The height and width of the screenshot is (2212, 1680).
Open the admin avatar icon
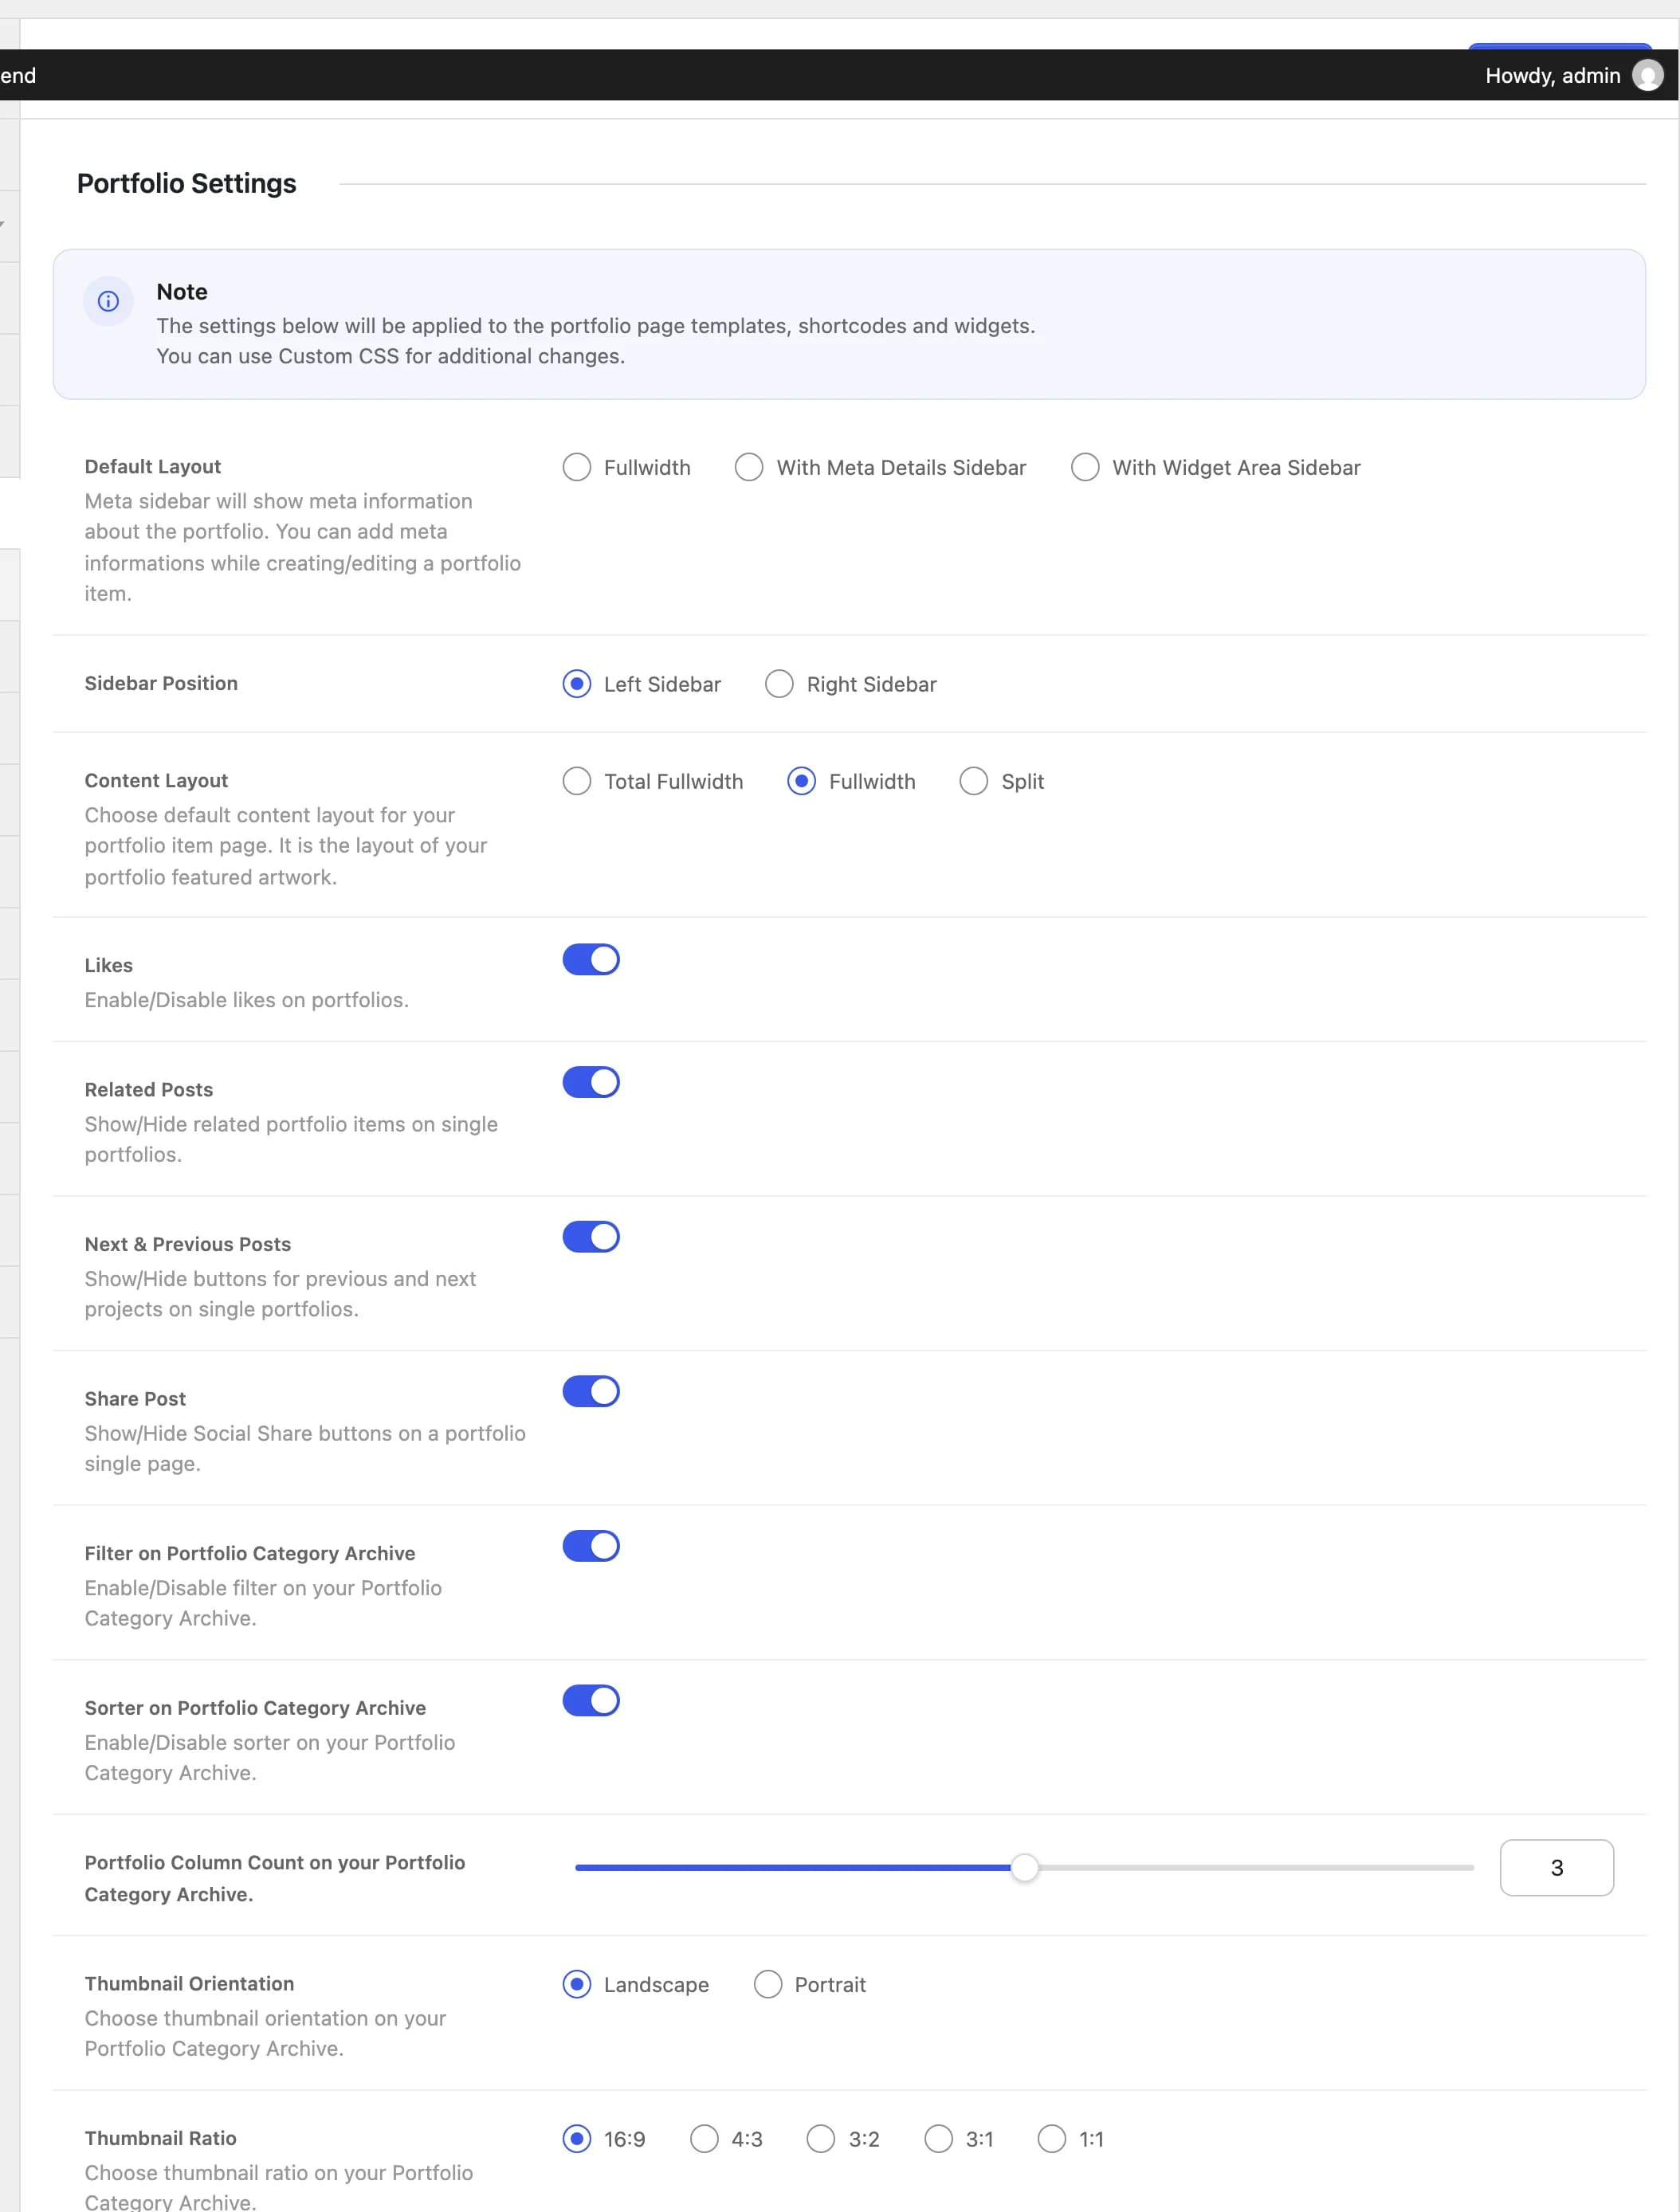pyautogui.click(x=1647, y=75)
